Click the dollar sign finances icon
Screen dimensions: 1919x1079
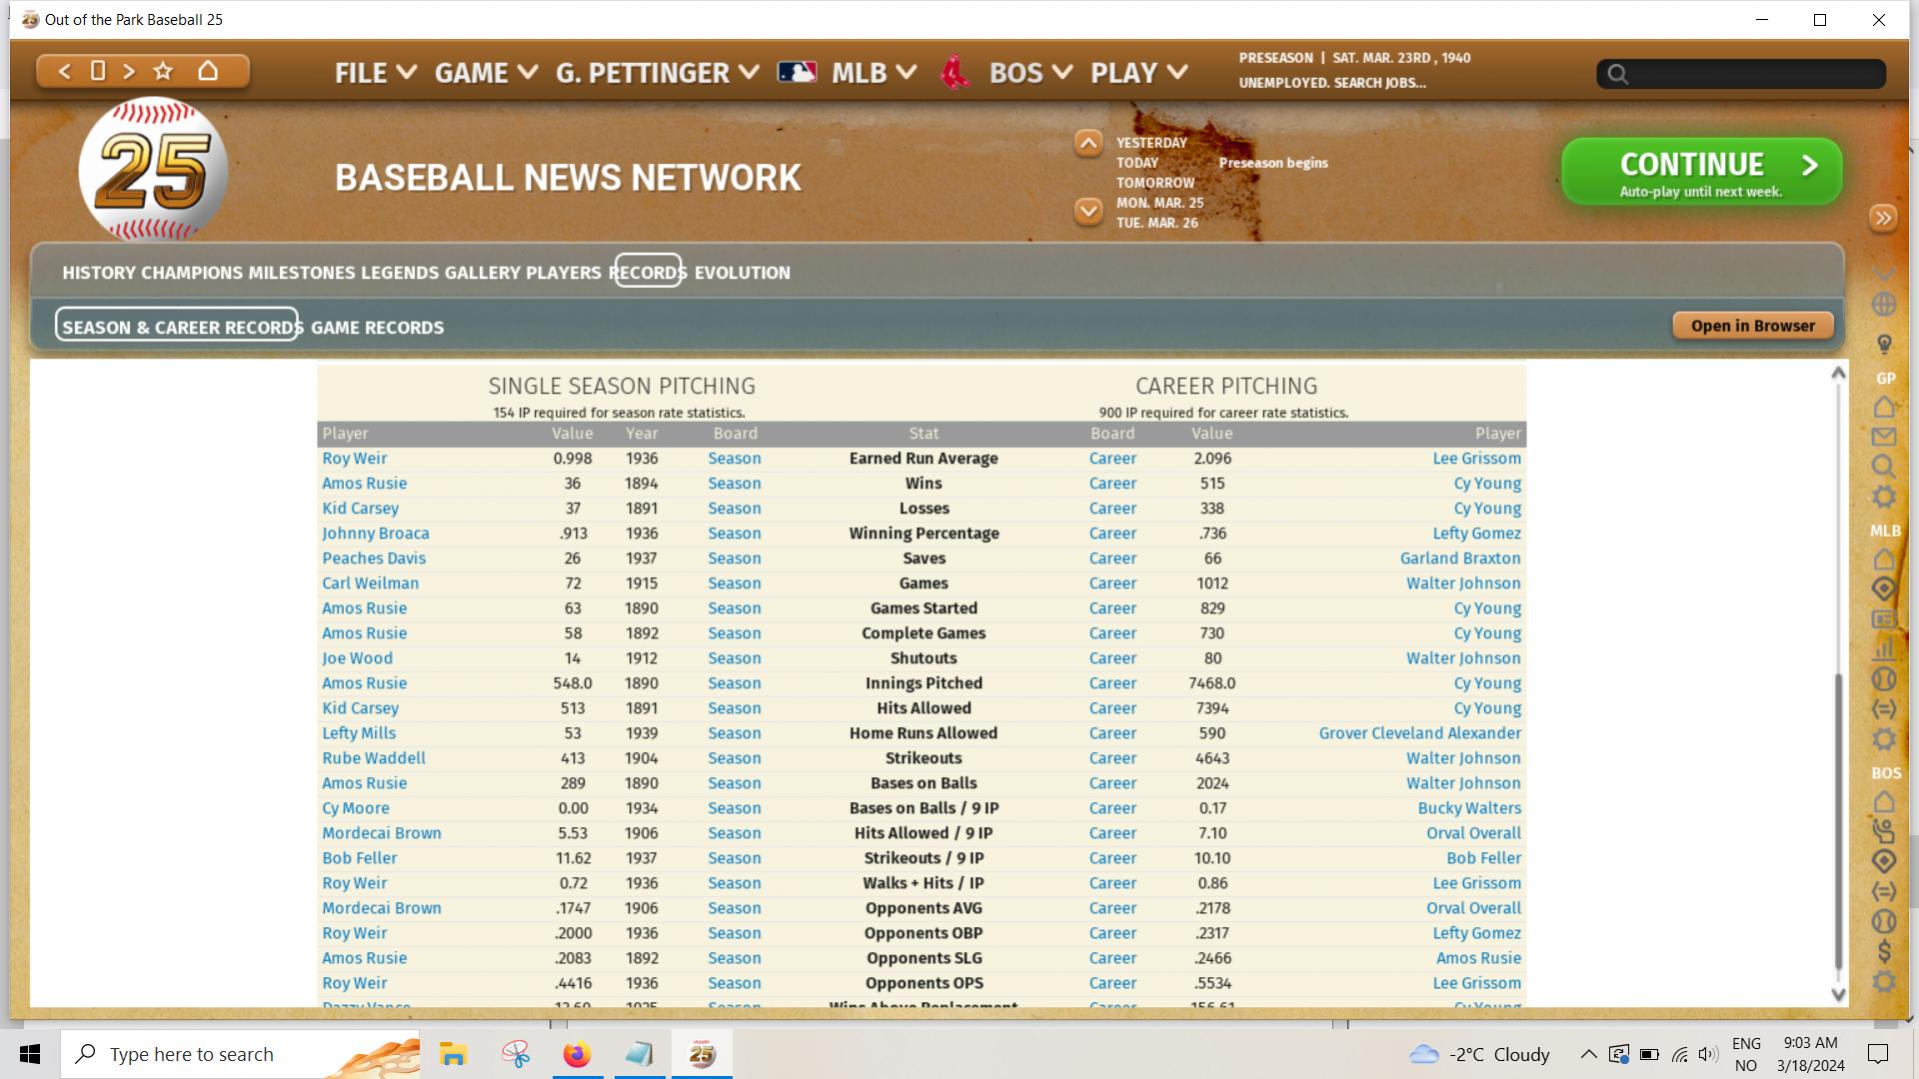[x=1884, y=951]
